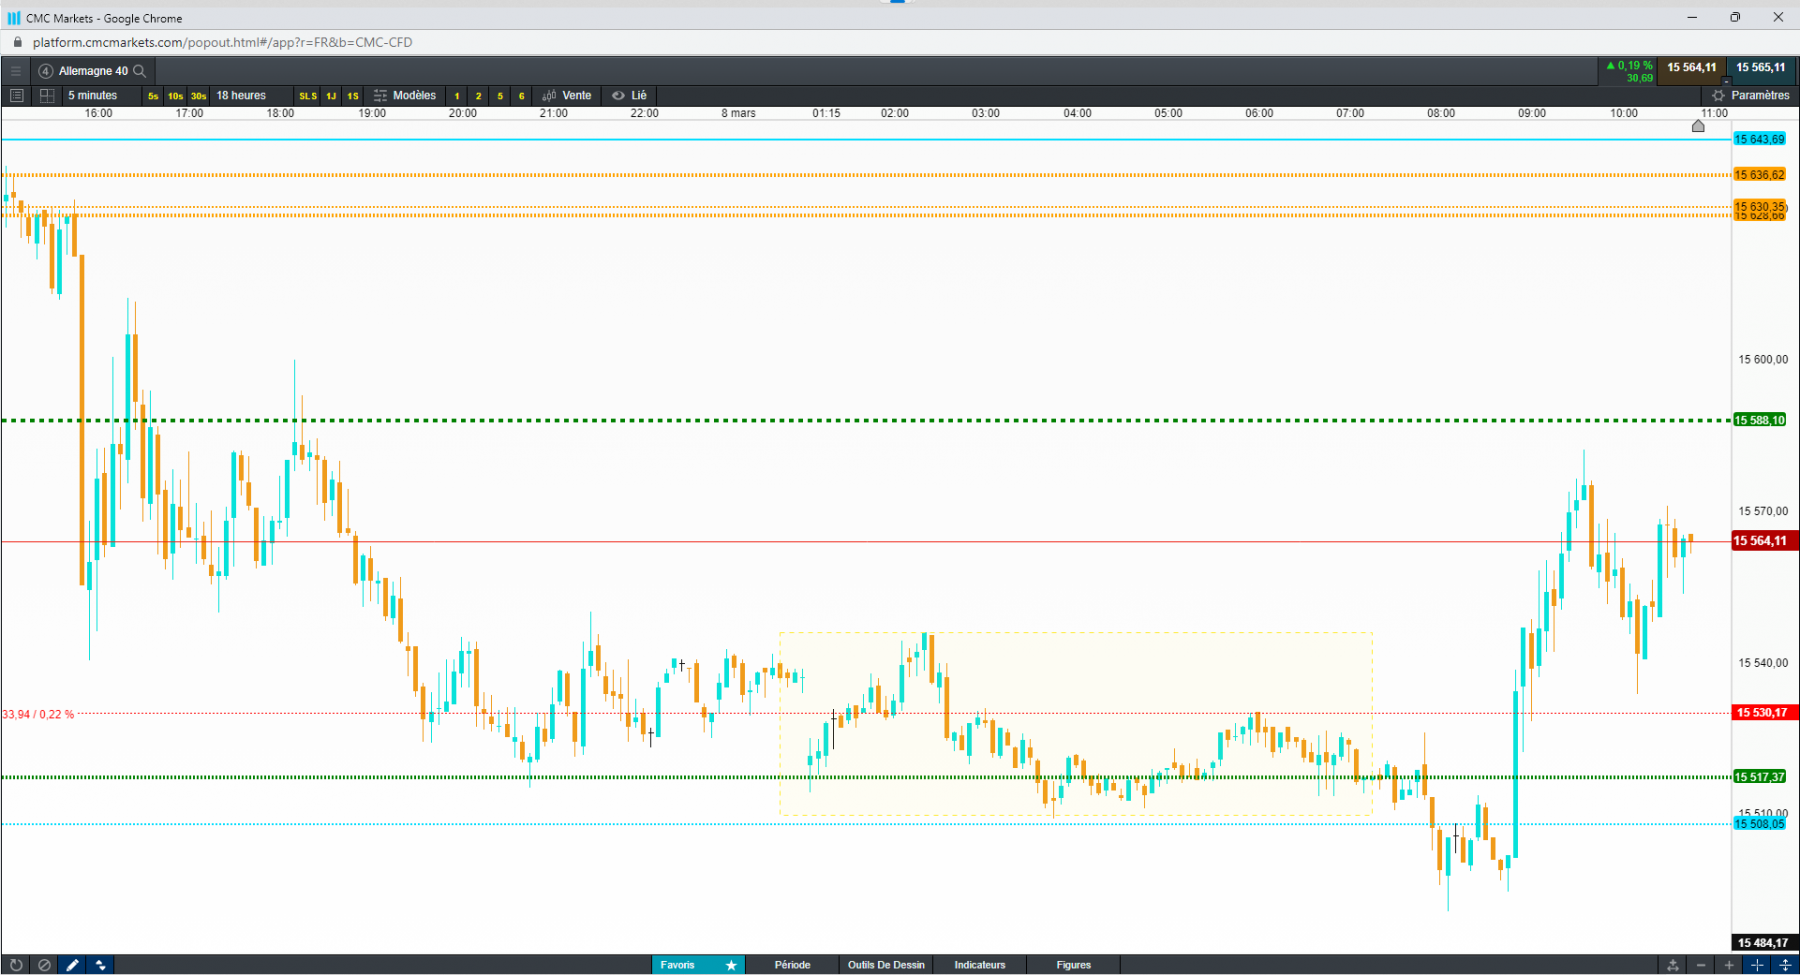Open the multi-chart grid layout icon

coord(47,96)
